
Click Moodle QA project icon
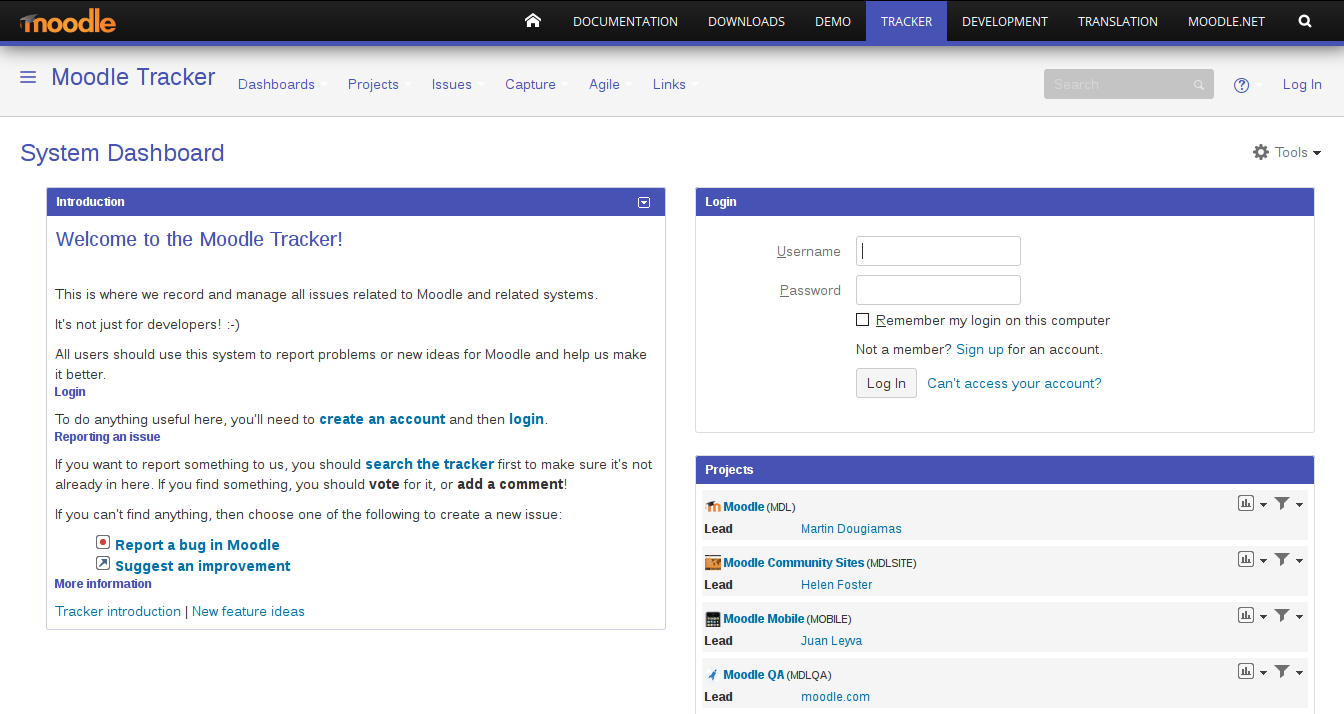[x=713, y=675]
